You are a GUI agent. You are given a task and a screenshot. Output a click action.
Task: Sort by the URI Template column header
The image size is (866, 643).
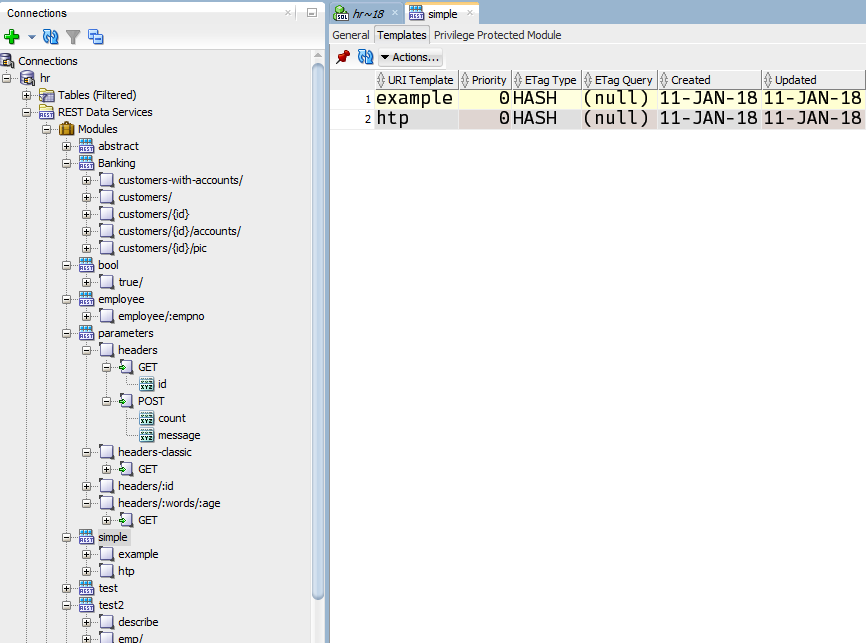coord(420,80)
